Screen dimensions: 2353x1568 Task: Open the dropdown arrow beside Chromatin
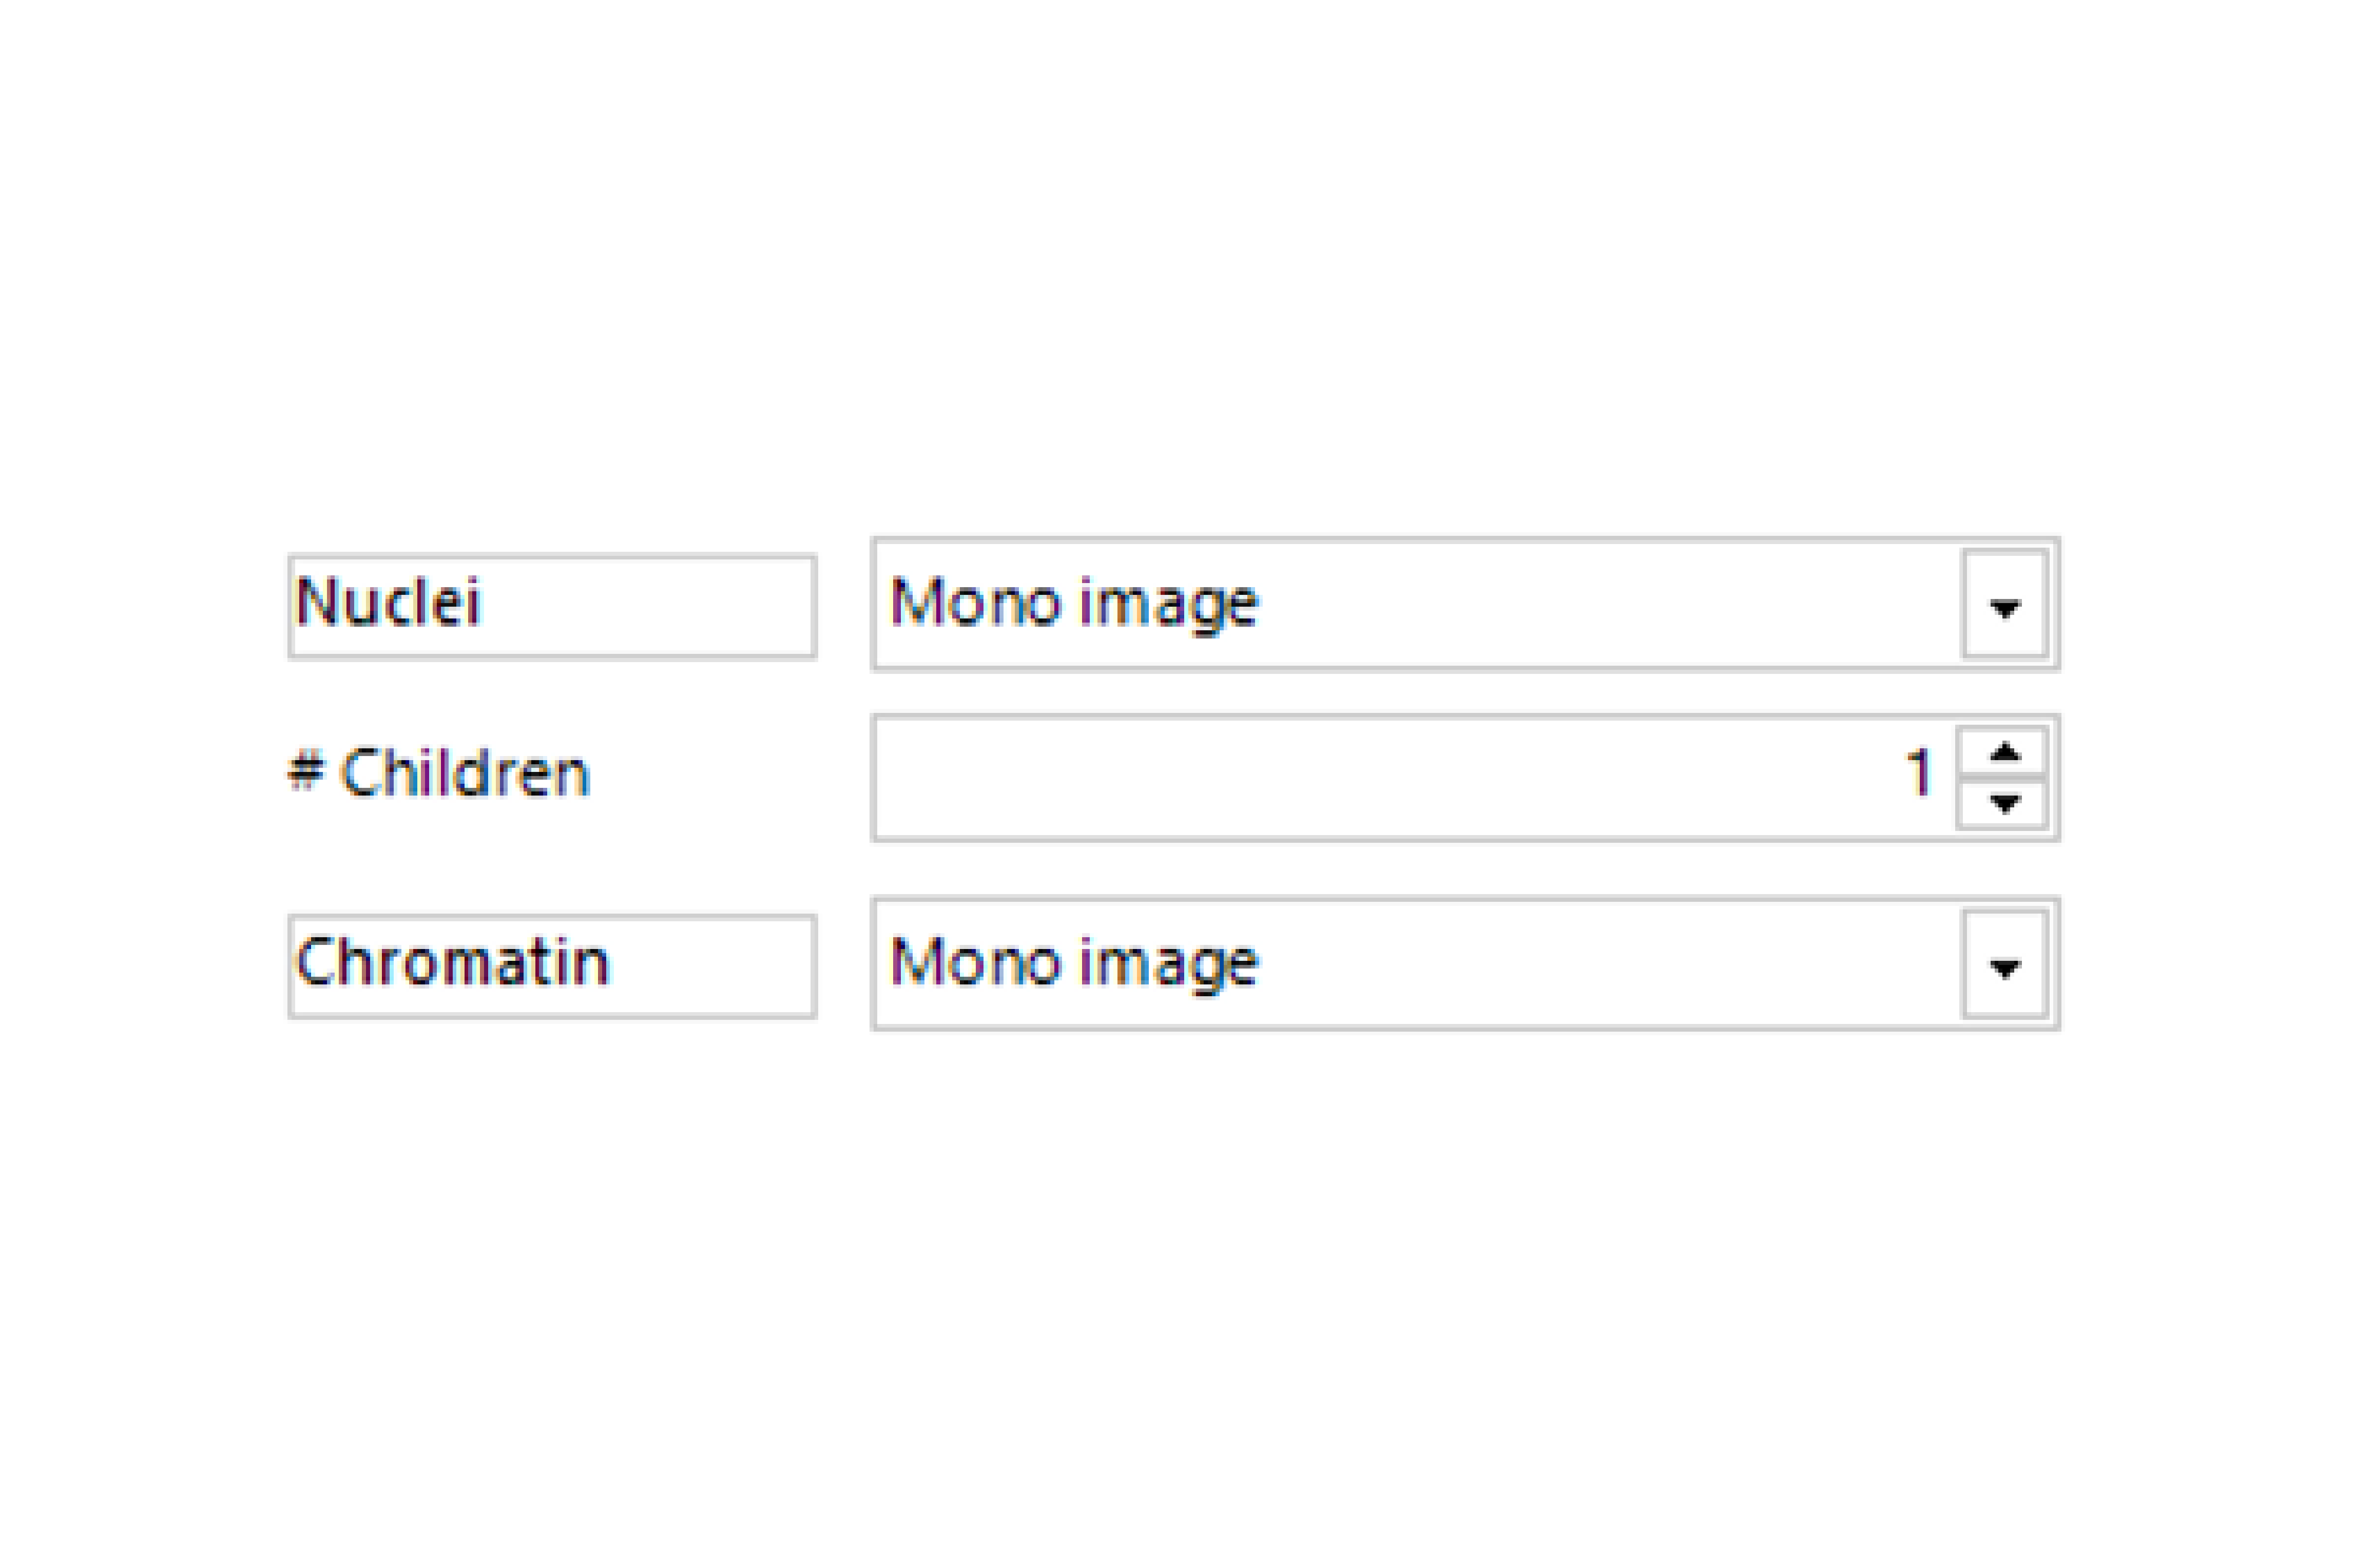[x=2004, y=965]
